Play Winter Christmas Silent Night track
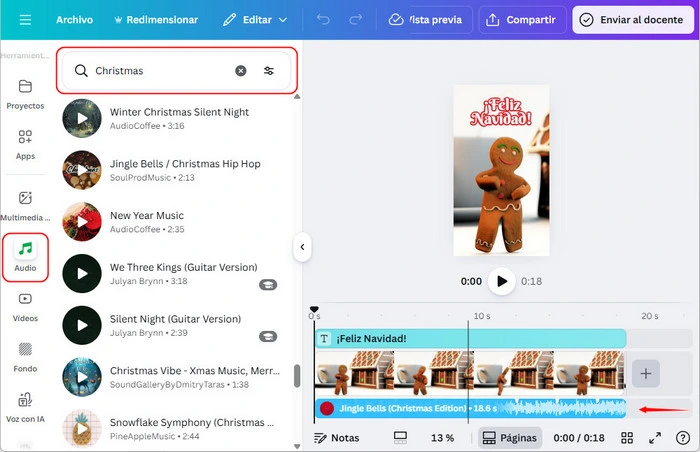Viewport: 700px width, 452px height. tap(82, 118)
